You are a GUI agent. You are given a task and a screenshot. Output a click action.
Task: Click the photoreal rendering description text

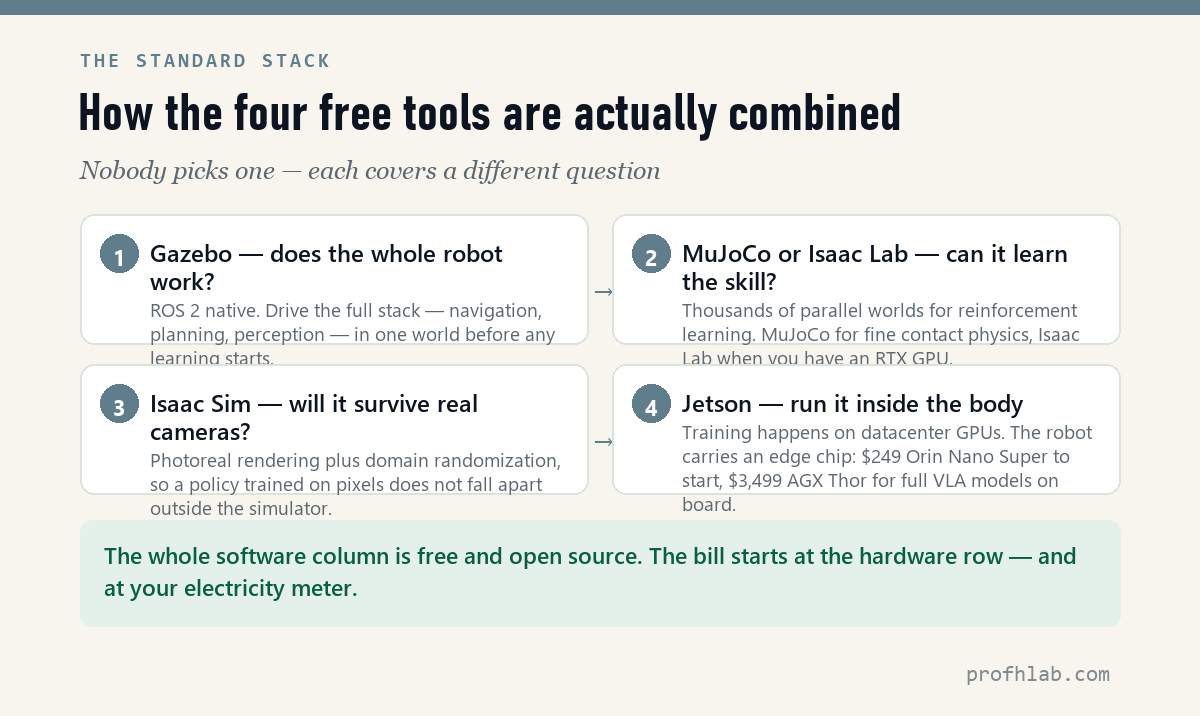tap(355, 484)
